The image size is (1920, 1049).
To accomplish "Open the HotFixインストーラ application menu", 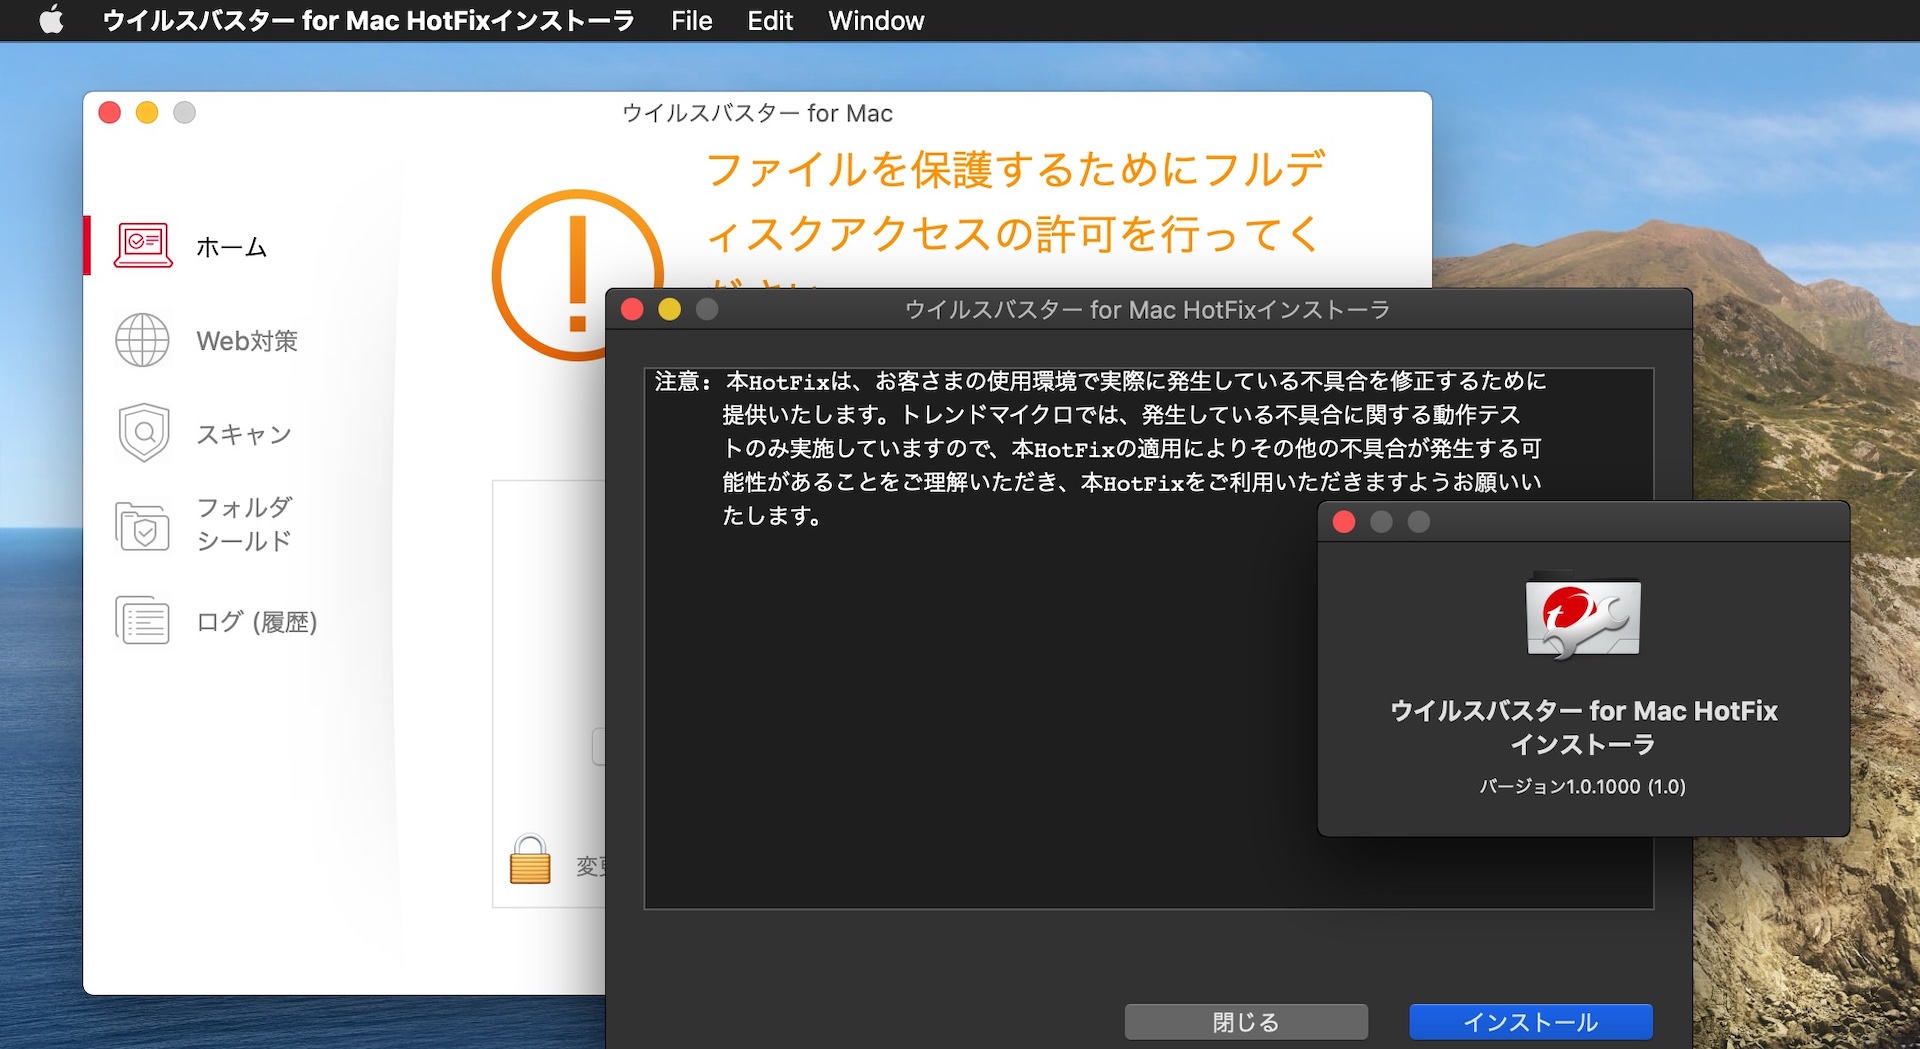I will tap(368, 20).
